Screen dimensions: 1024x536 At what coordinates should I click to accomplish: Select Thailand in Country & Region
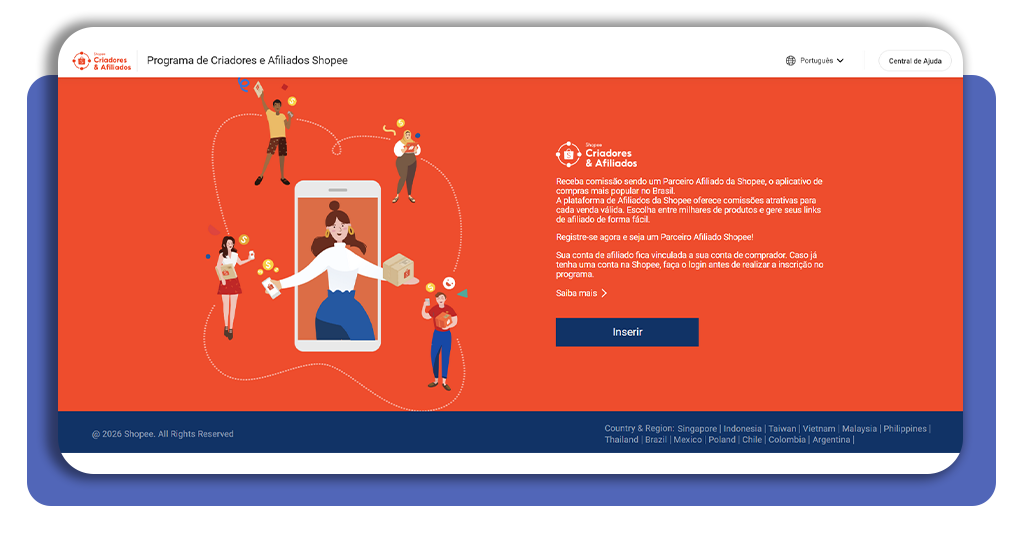[621, 440]
